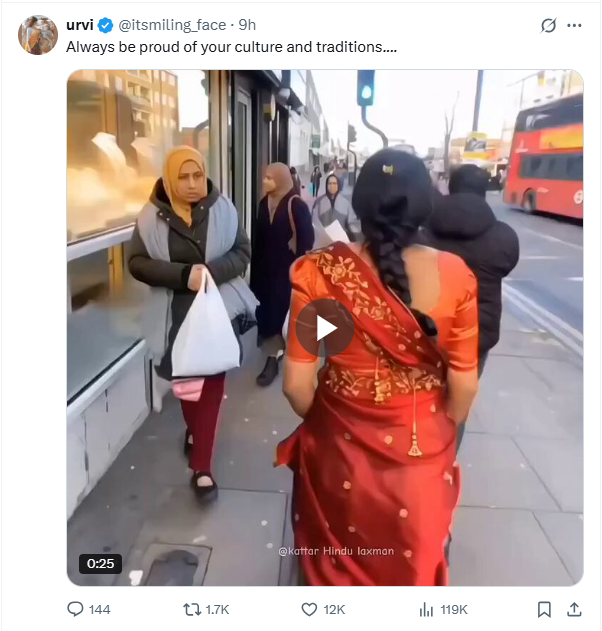Click the 144 replies count
The width and height of the screenshot is (602, 631).
point(99,610)
